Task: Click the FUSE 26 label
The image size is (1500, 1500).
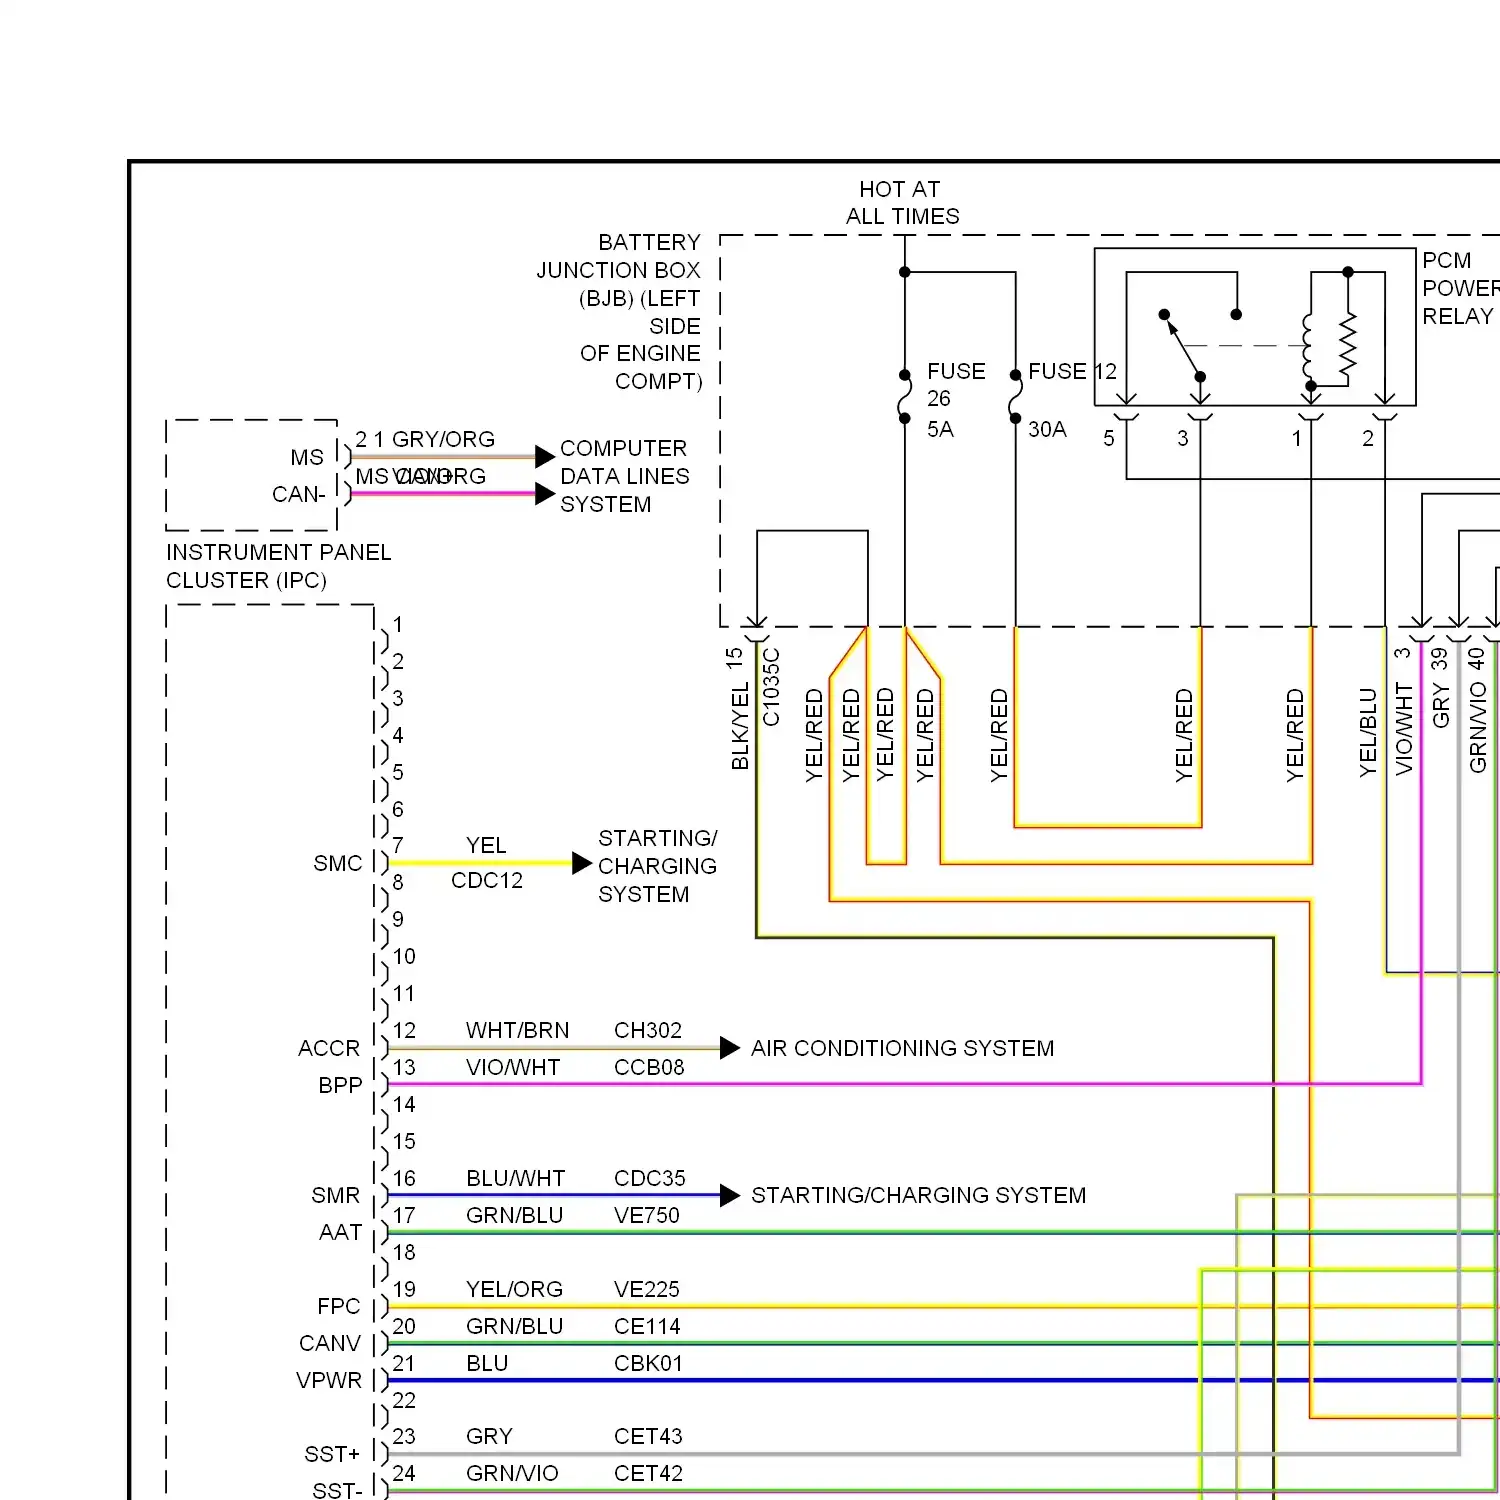Action: tap(955, 384)
